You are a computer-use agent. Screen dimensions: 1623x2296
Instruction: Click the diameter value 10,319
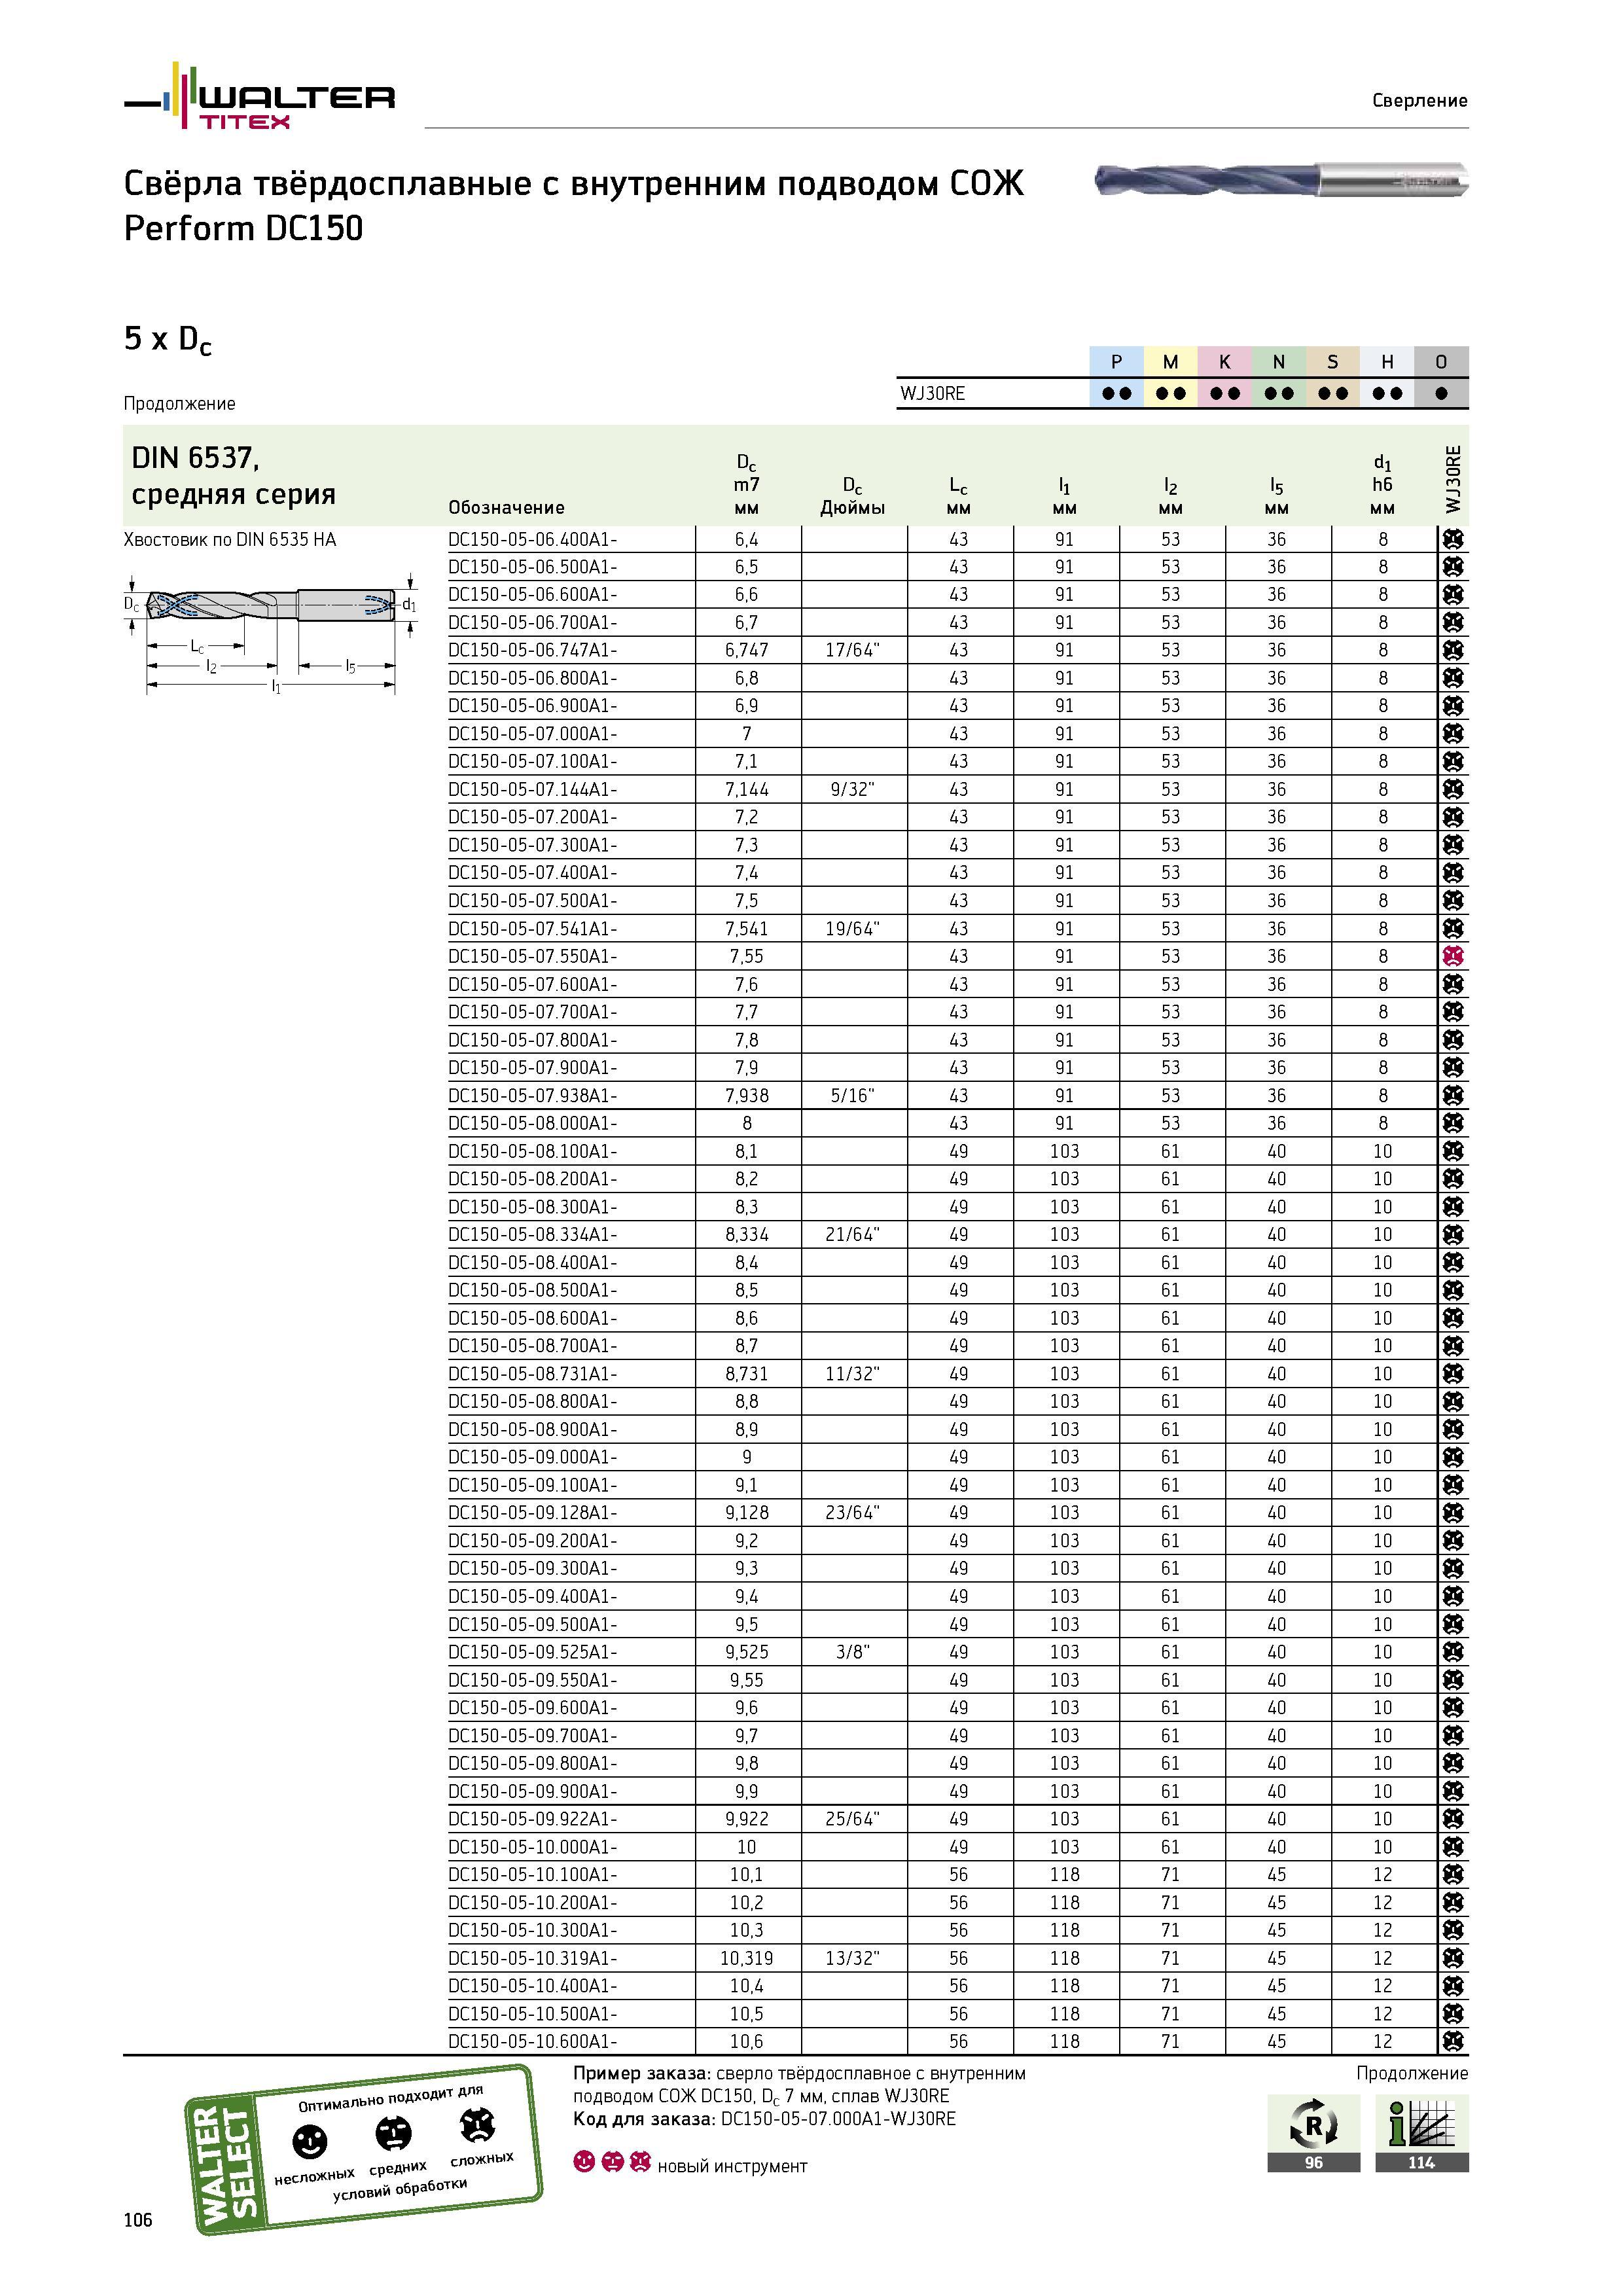click(746, 1958)
